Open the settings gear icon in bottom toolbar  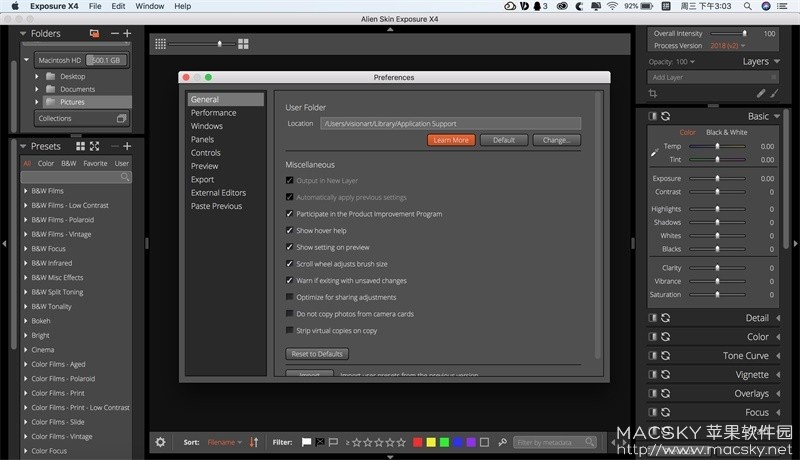click(x=160, y=442)
